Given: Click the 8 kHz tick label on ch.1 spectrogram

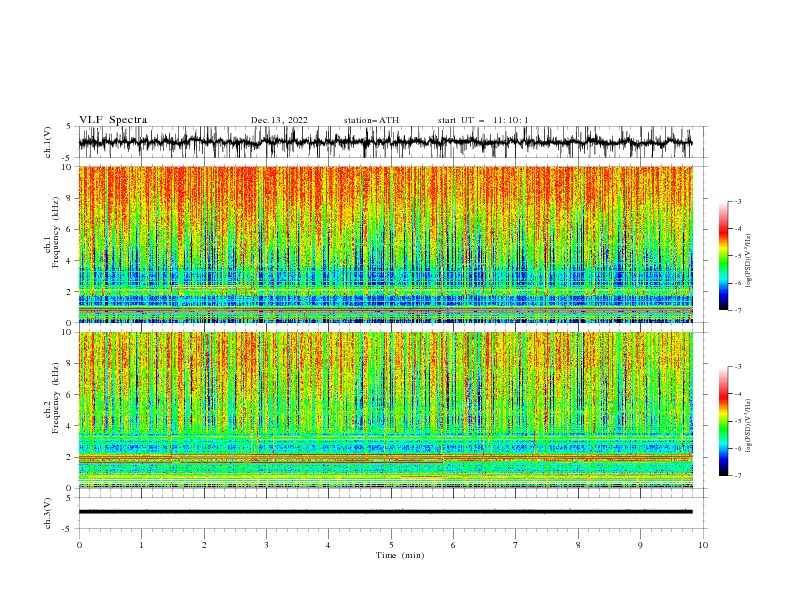Looking at the screenshot, I should [x=70, y=198].
